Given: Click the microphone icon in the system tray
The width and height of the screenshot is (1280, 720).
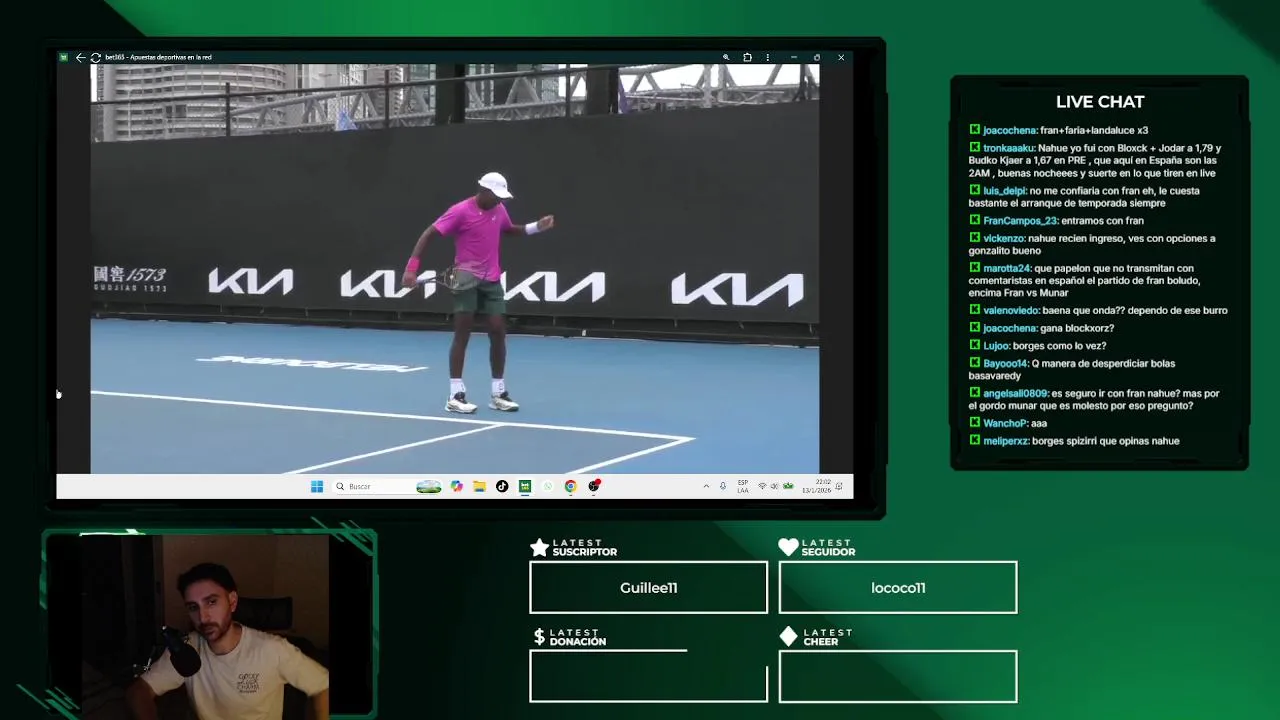Looking at the screenshot, I should (x=723, y=486).
